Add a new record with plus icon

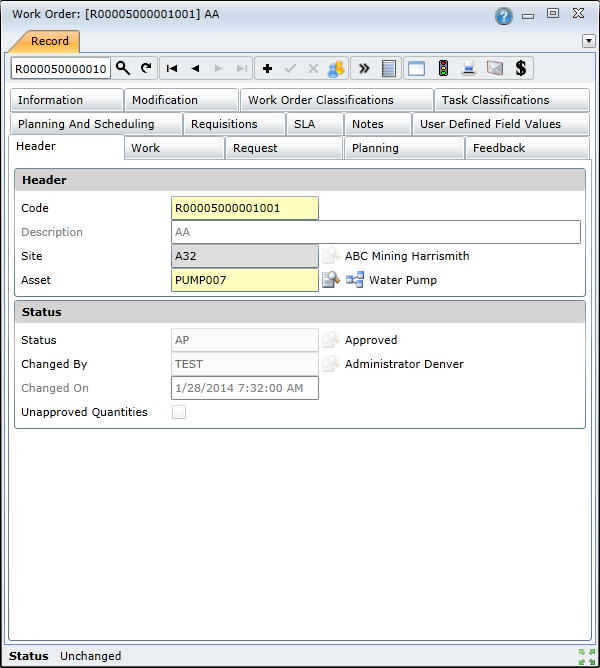coord(267,68)
